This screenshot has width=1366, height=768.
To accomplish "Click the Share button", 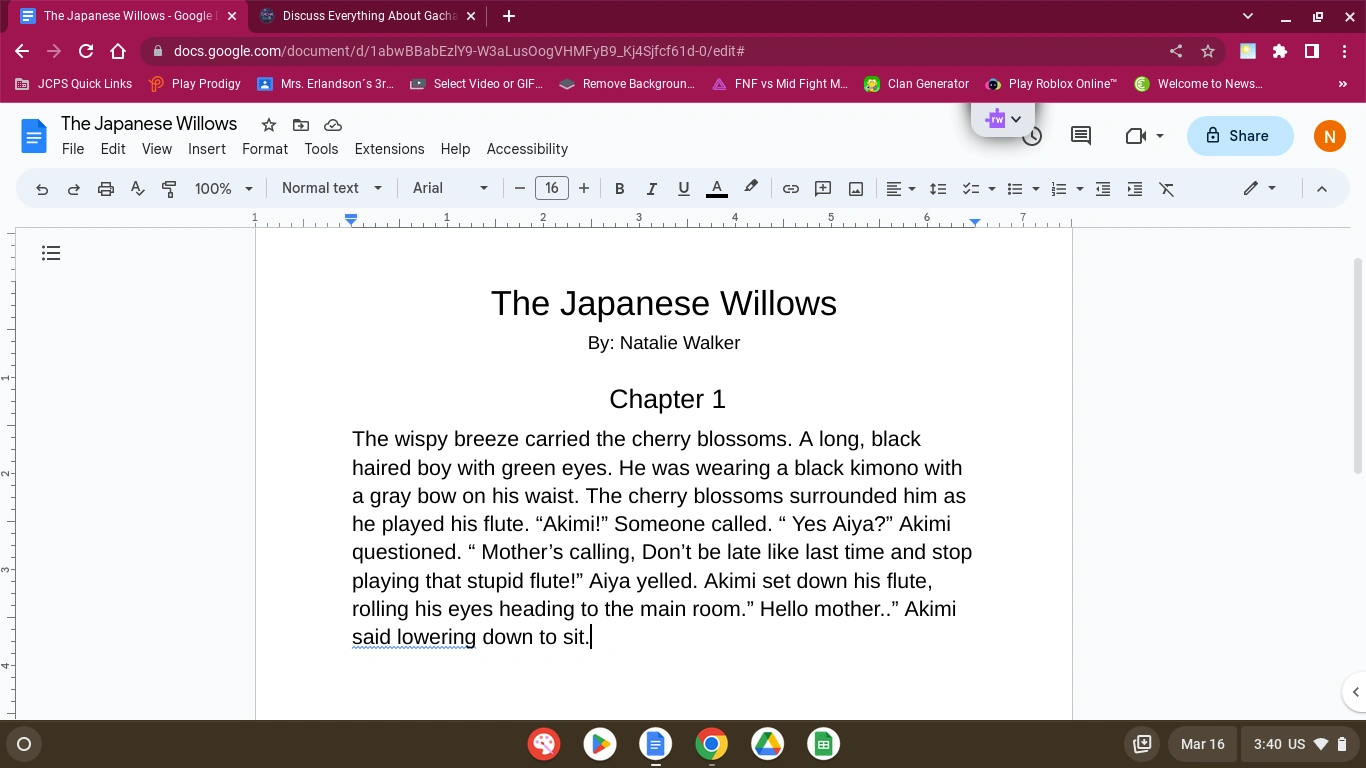I will (x=1240, y=135).
